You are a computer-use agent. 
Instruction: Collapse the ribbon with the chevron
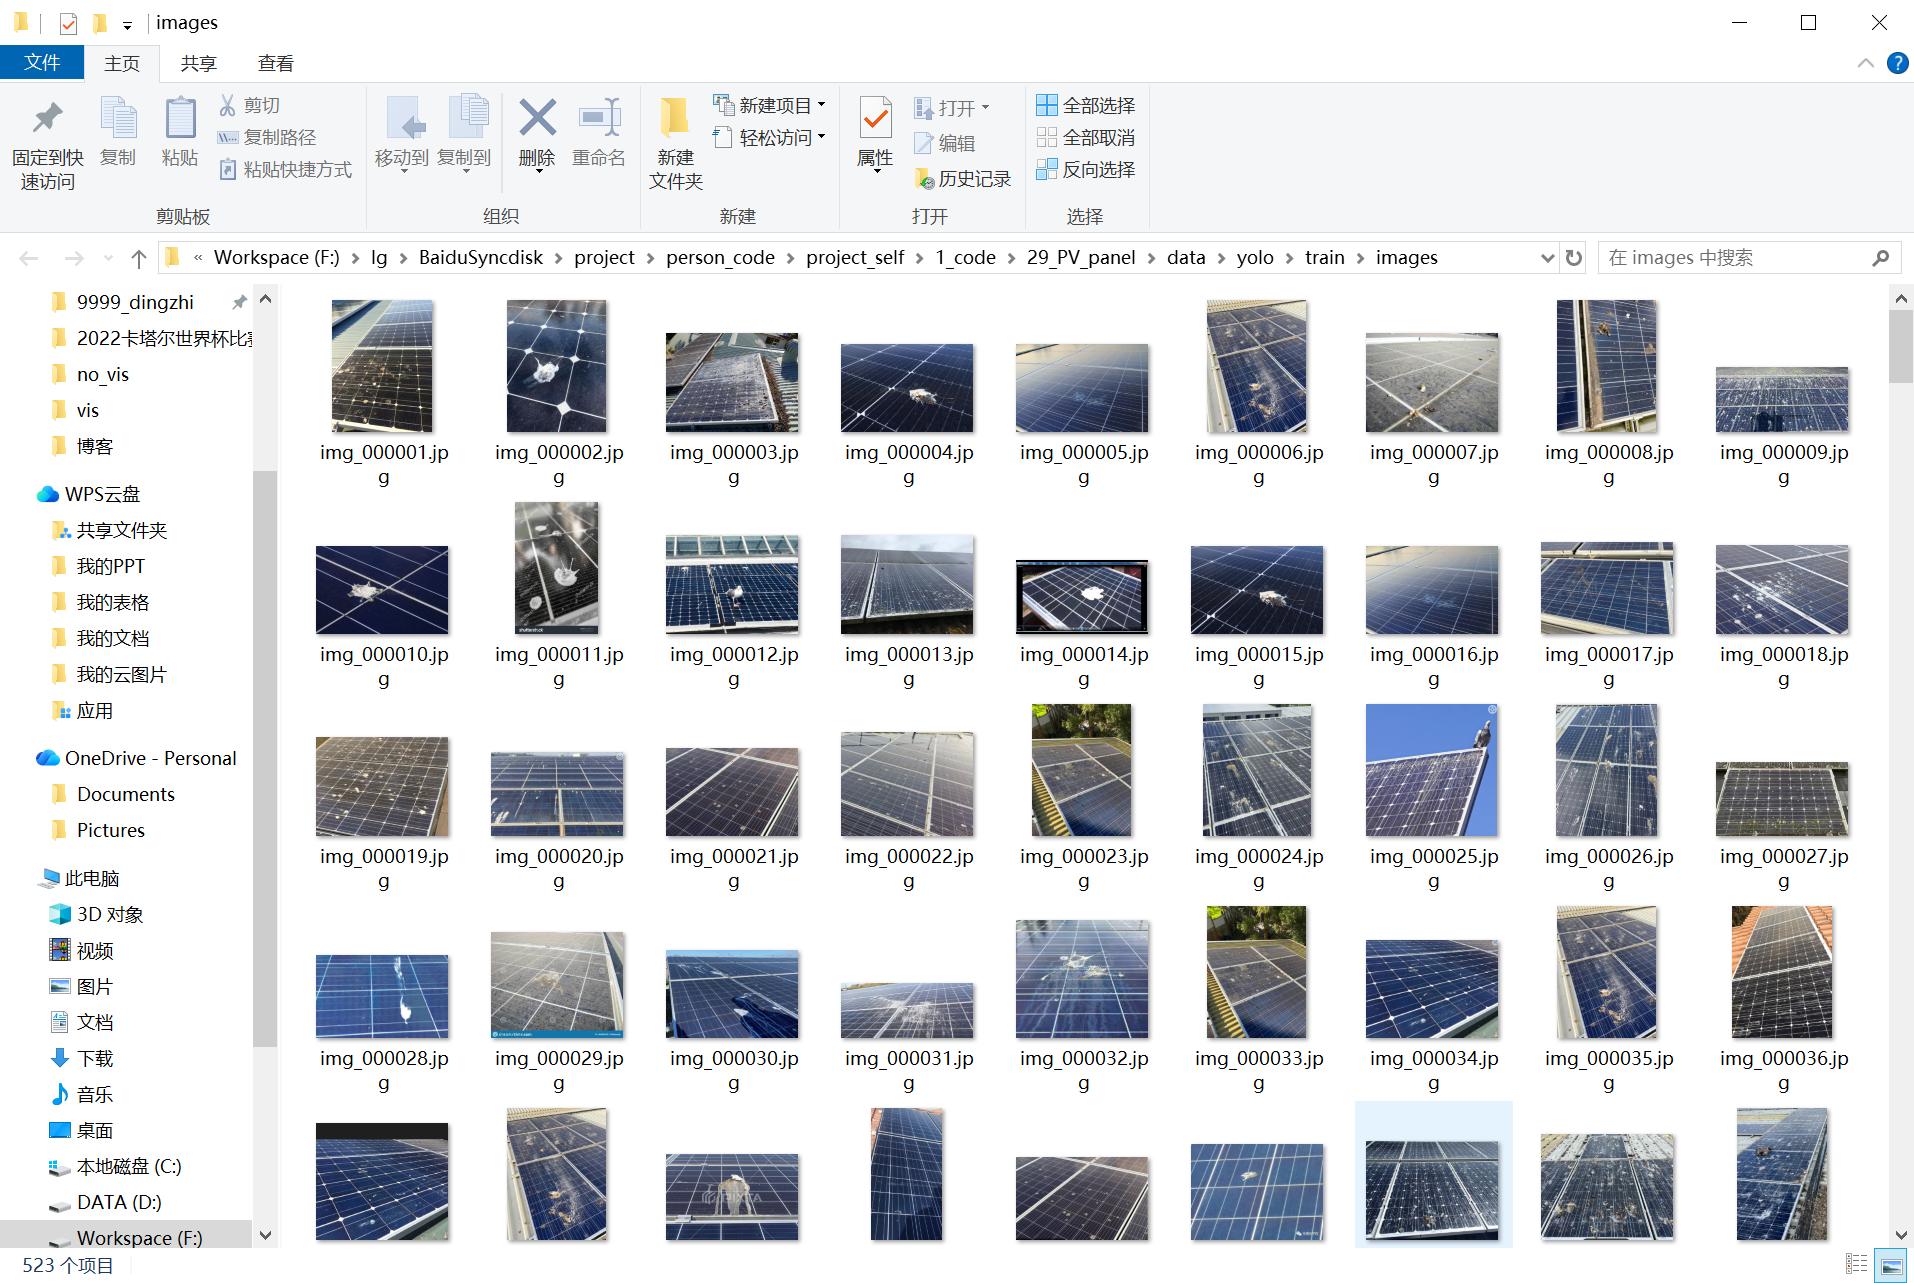click(1865, 63)
